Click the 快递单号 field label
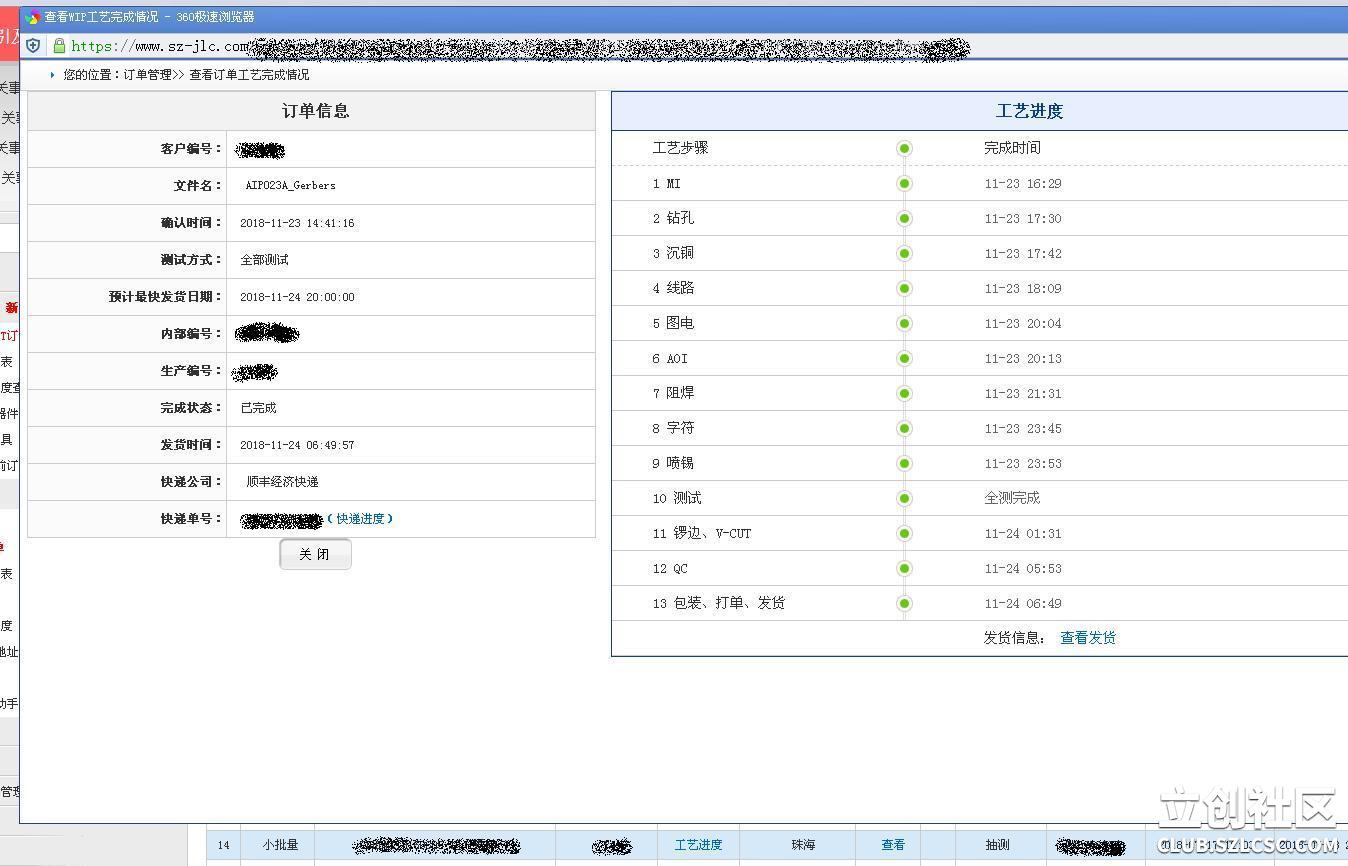 [x=191, y=519]
